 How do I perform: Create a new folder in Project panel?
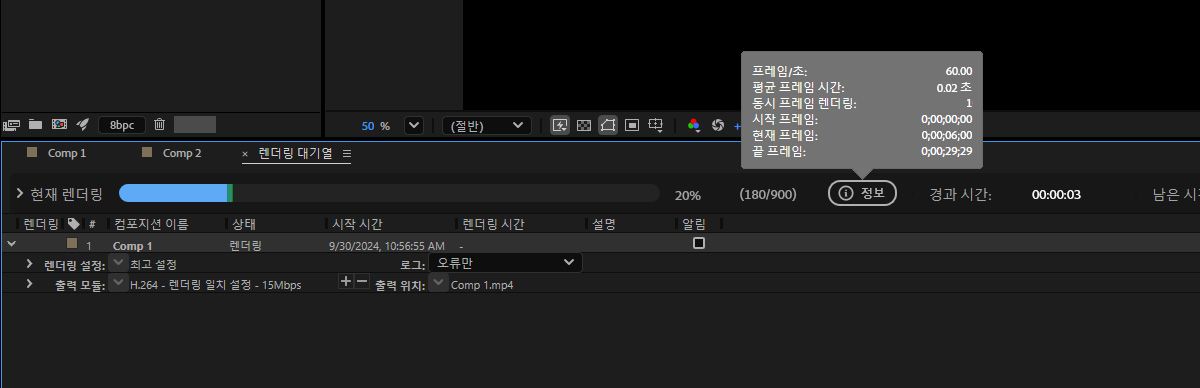click(x=35, y=125)
